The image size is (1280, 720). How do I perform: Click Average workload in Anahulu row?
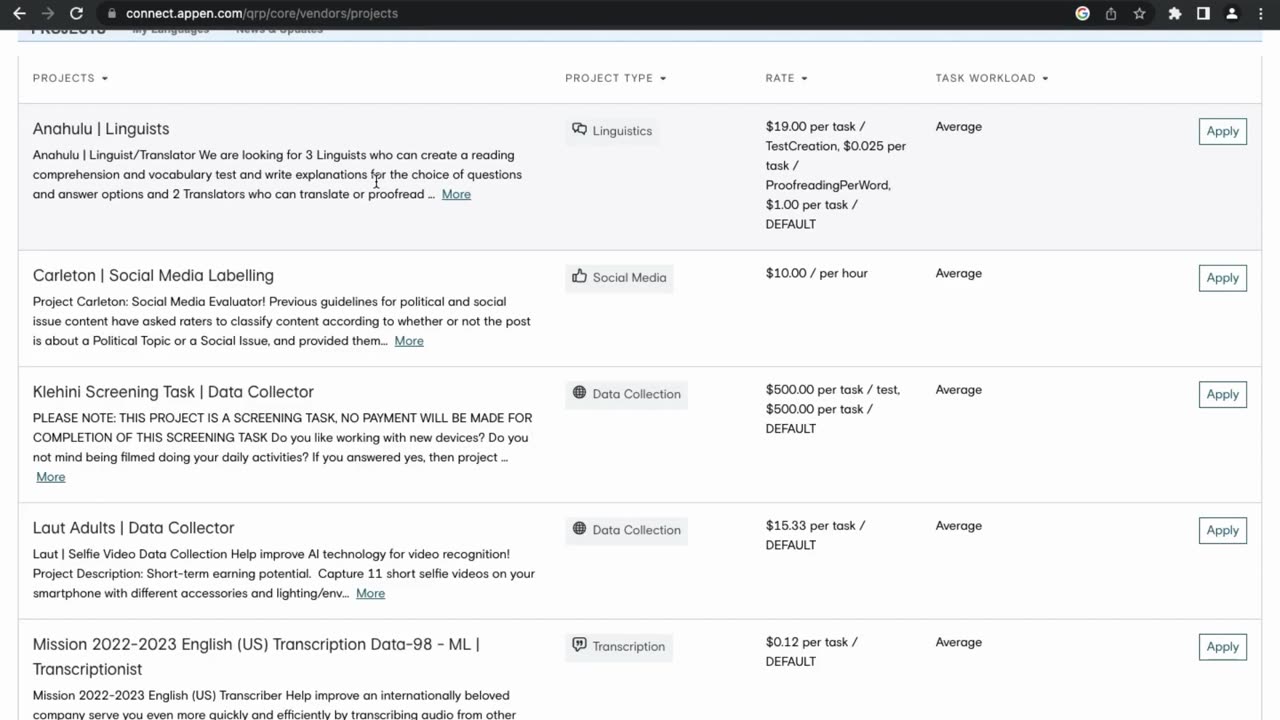958,126
